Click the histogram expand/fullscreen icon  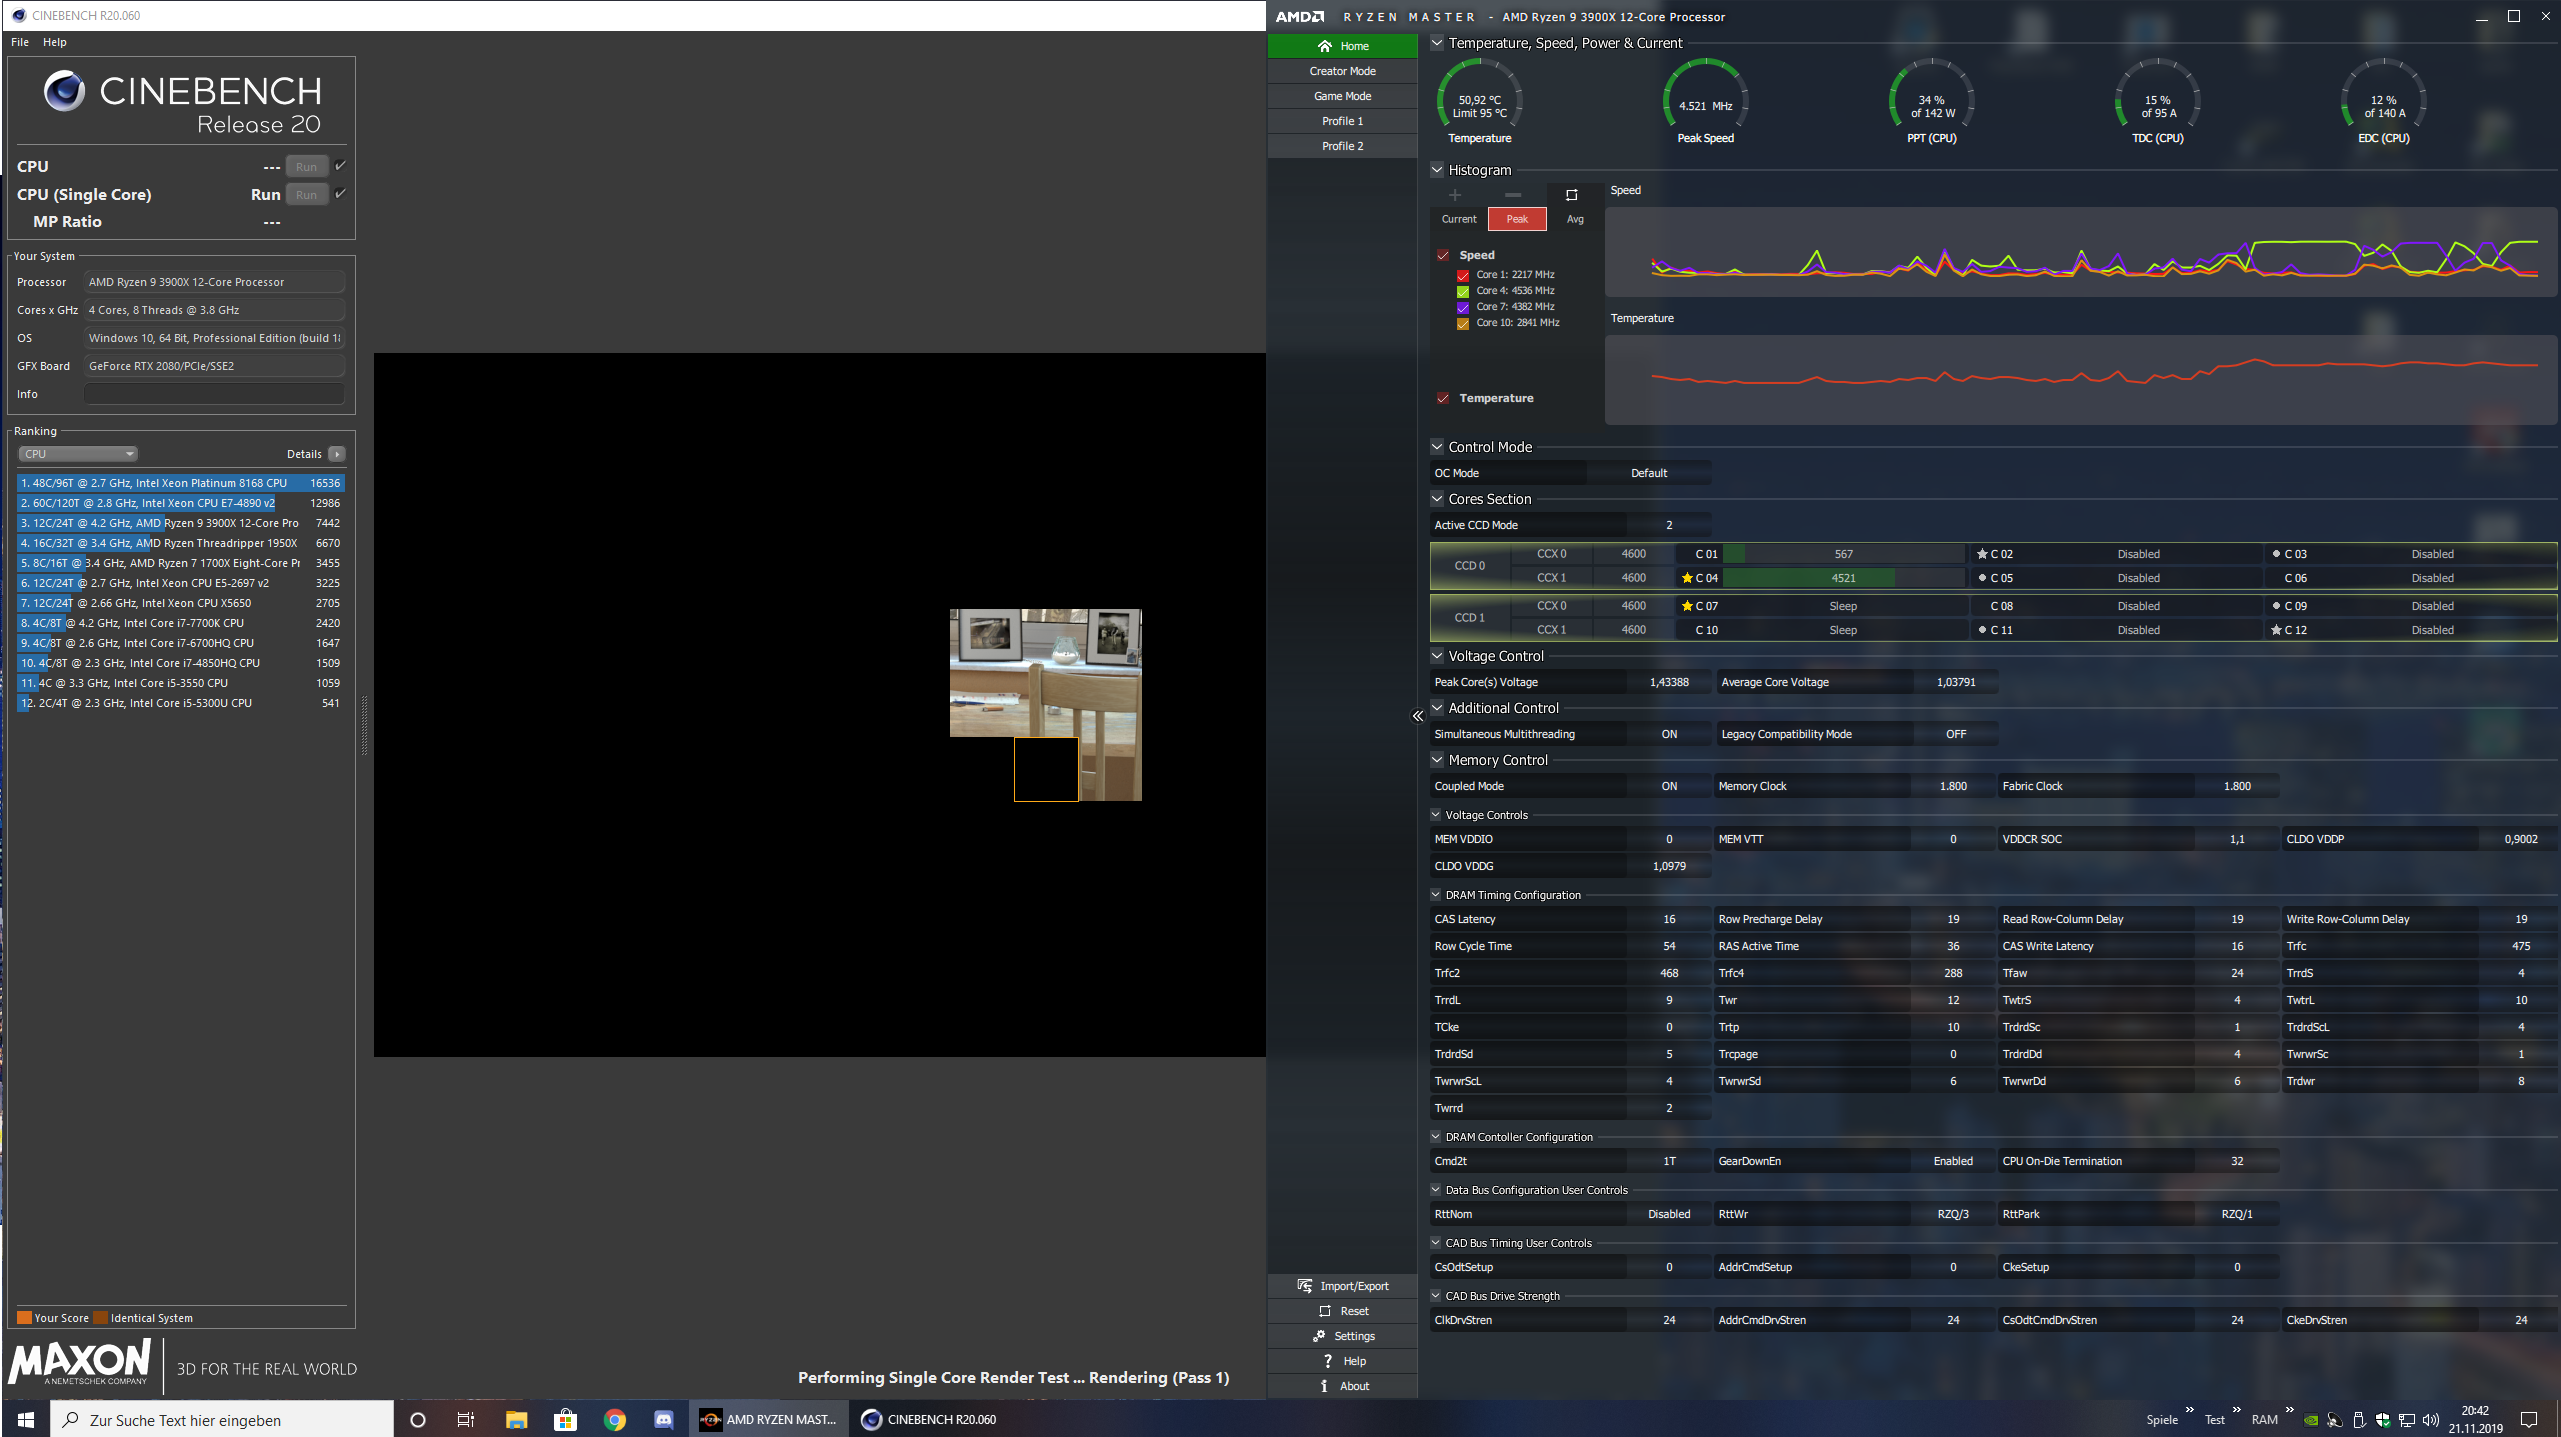tap(1571, 195)
